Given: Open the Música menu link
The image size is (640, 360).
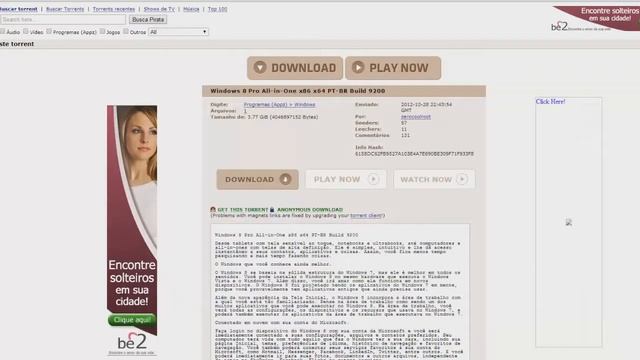Looking at the screenshot, I should tap(191, 9).
